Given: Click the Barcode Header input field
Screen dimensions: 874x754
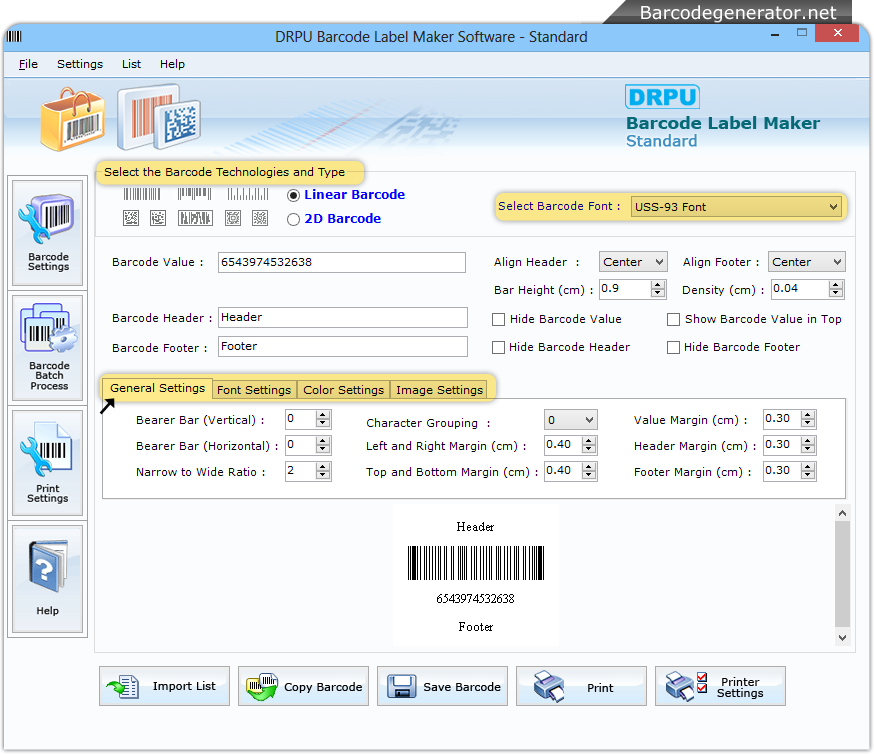Looking at the screenshot, I should point(343,317).
